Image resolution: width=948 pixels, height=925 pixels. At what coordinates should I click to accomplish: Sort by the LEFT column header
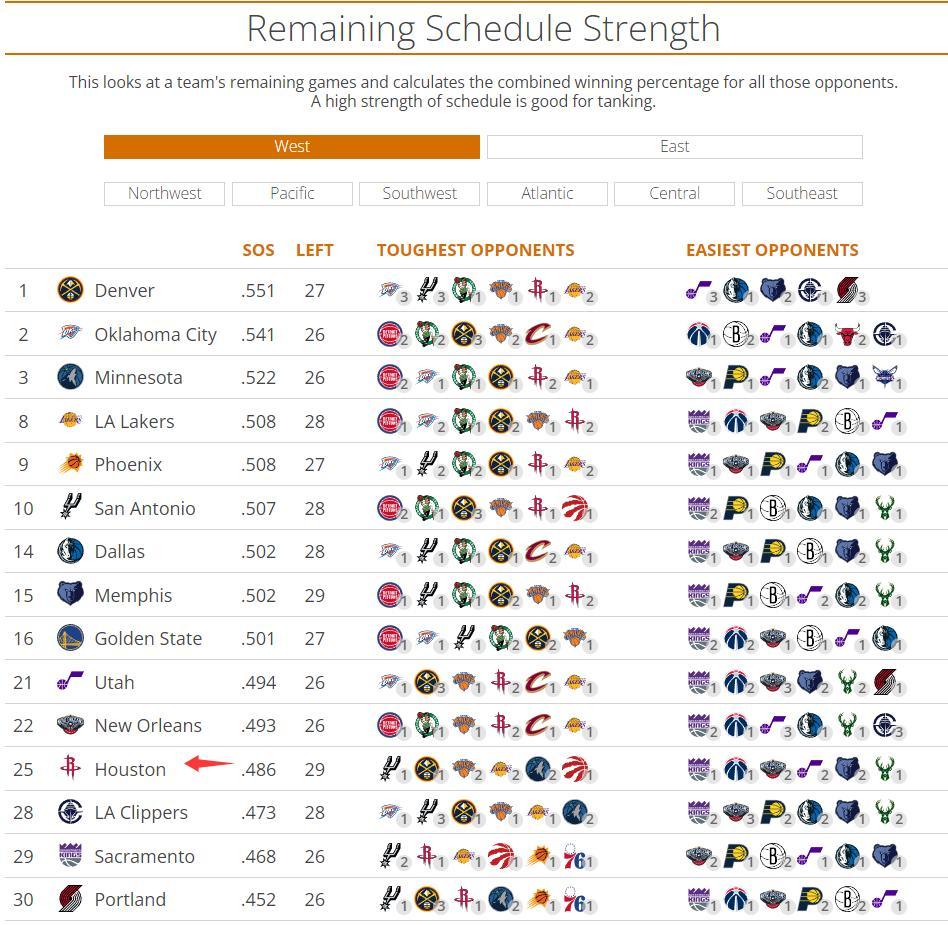314,250
